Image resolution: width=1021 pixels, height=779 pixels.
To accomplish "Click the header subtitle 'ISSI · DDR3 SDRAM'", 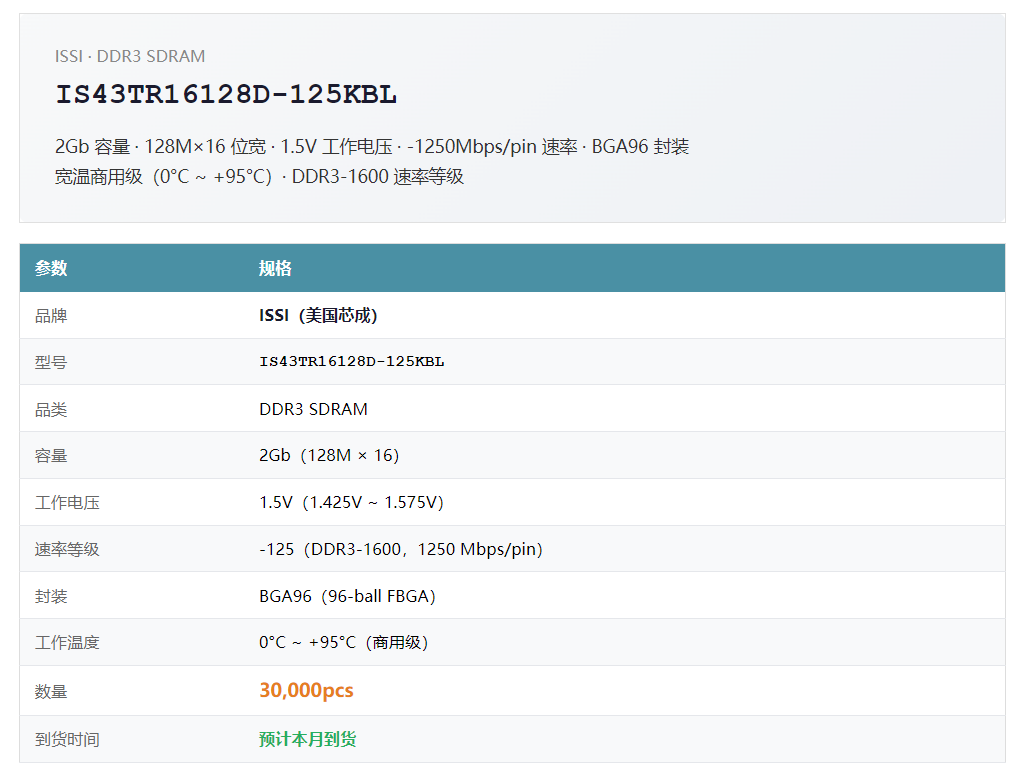I will 130,57.
